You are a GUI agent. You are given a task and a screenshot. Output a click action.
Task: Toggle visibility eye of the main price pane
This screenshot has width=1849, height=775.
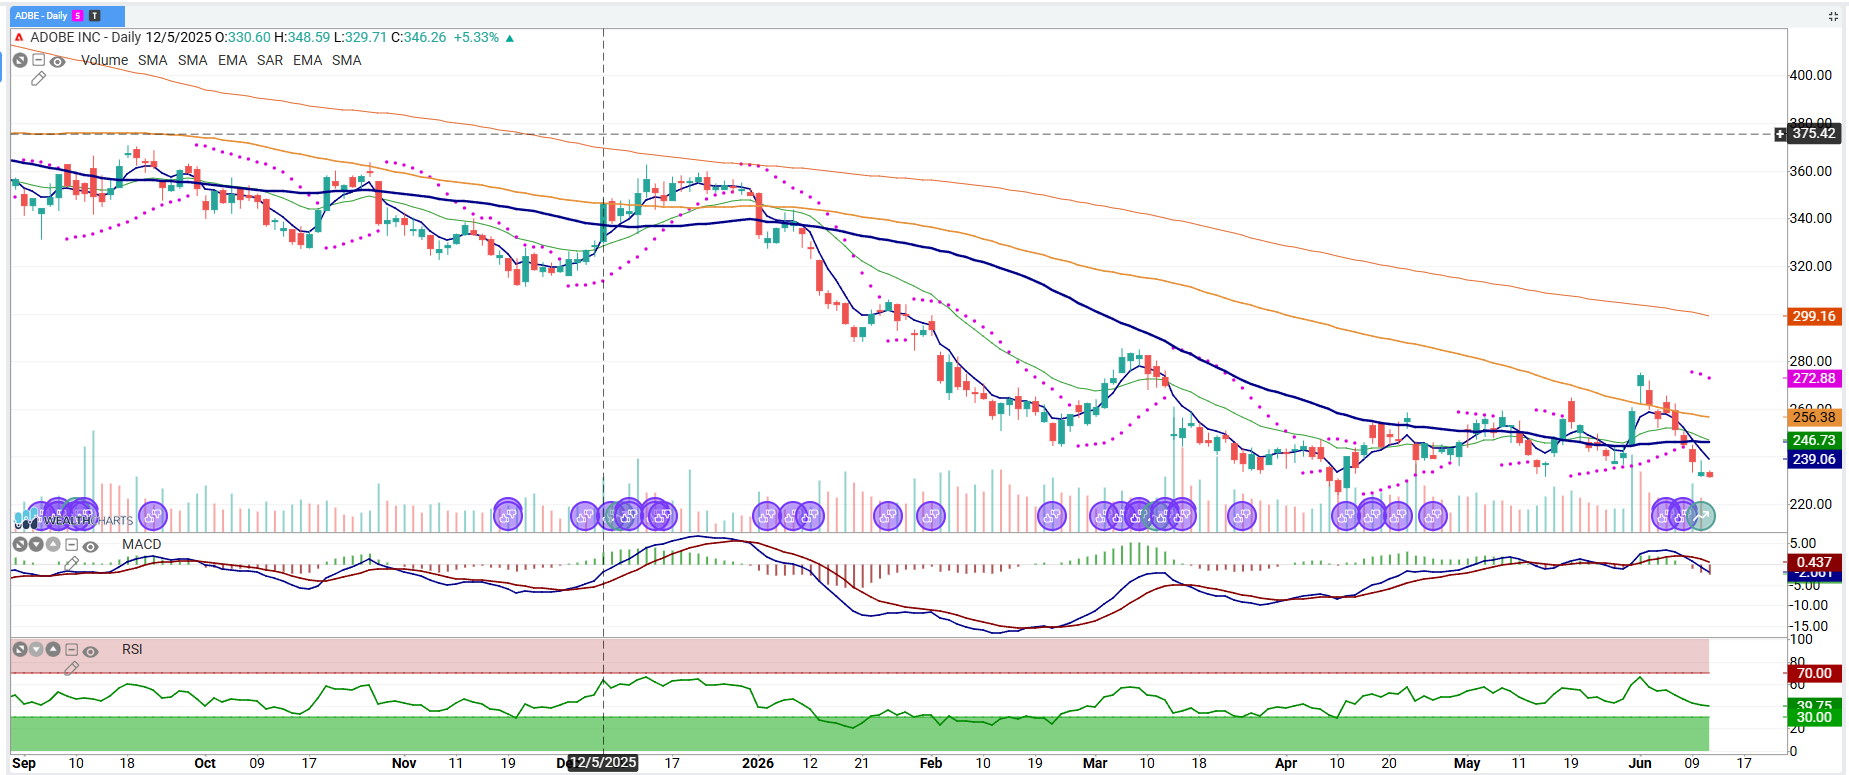coord(58,61)
